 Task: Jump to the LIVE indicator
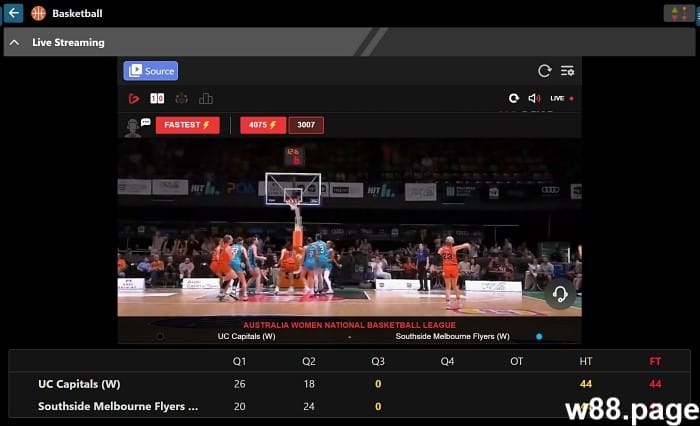tap(562, 98)
